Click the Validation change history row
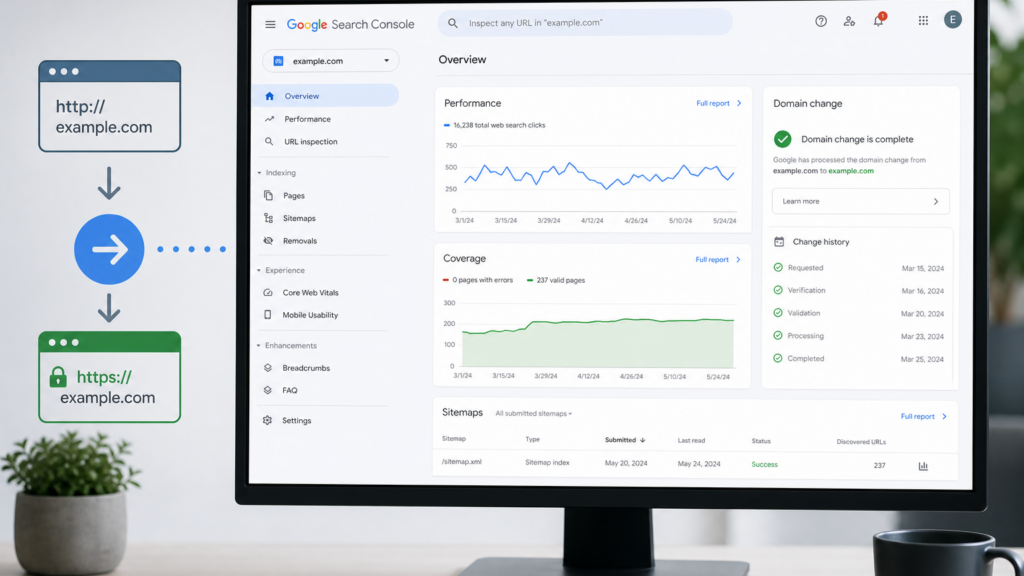This screenshot has height=576, width=1024. tap(858, 313)
